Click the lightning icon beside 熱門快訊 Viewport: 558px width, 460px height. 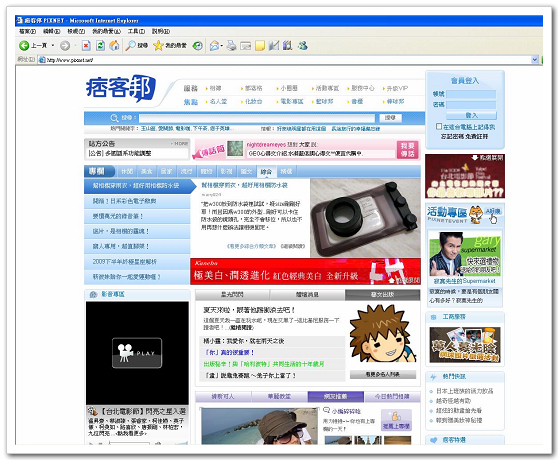tap(433, 376)
